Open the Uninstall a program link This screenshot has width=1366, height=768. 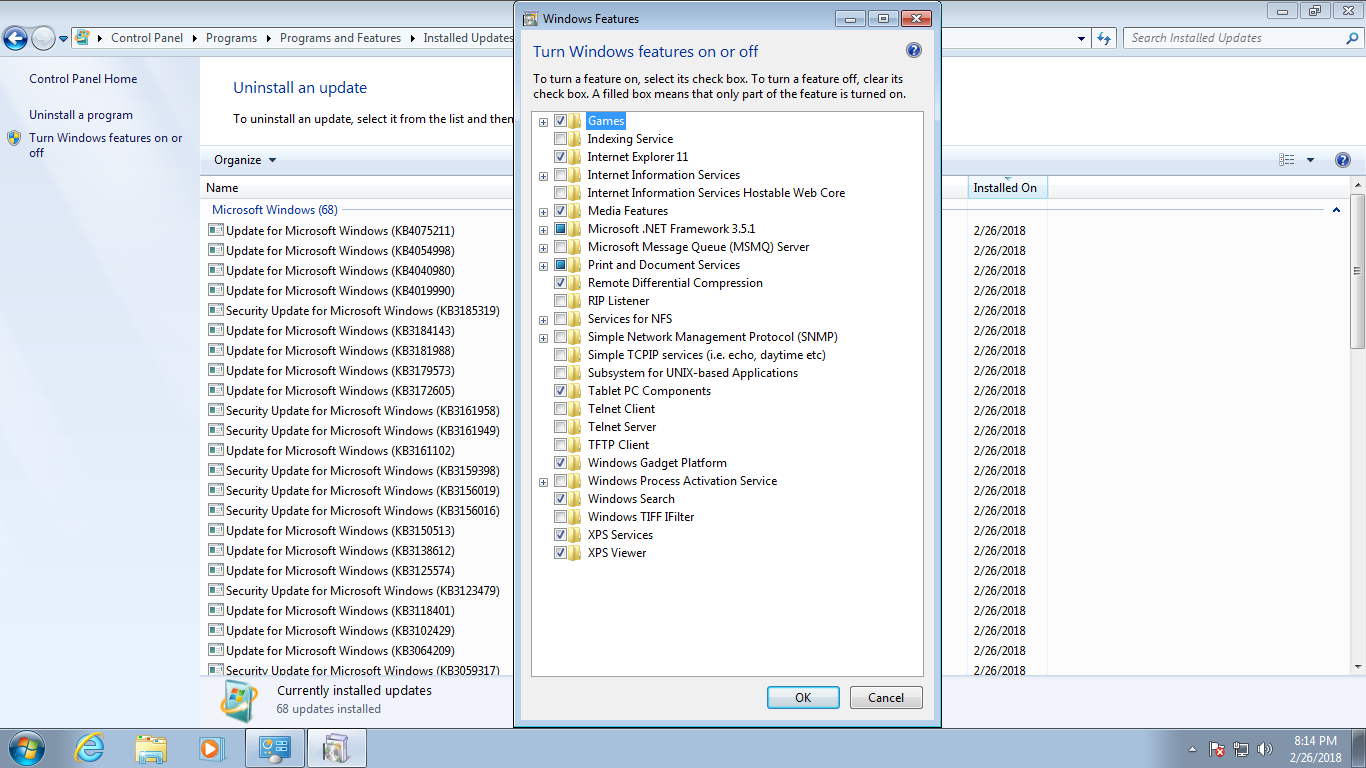point(81,115)
